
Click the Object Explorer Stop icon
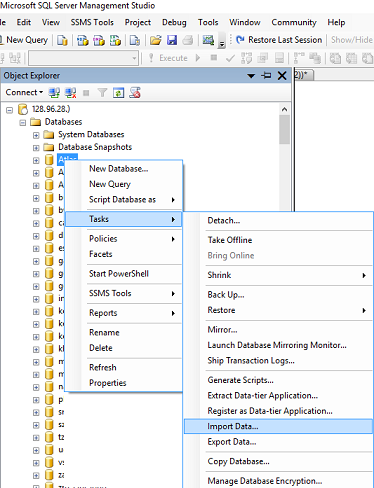pyautogui.click(x=86, y=93)
